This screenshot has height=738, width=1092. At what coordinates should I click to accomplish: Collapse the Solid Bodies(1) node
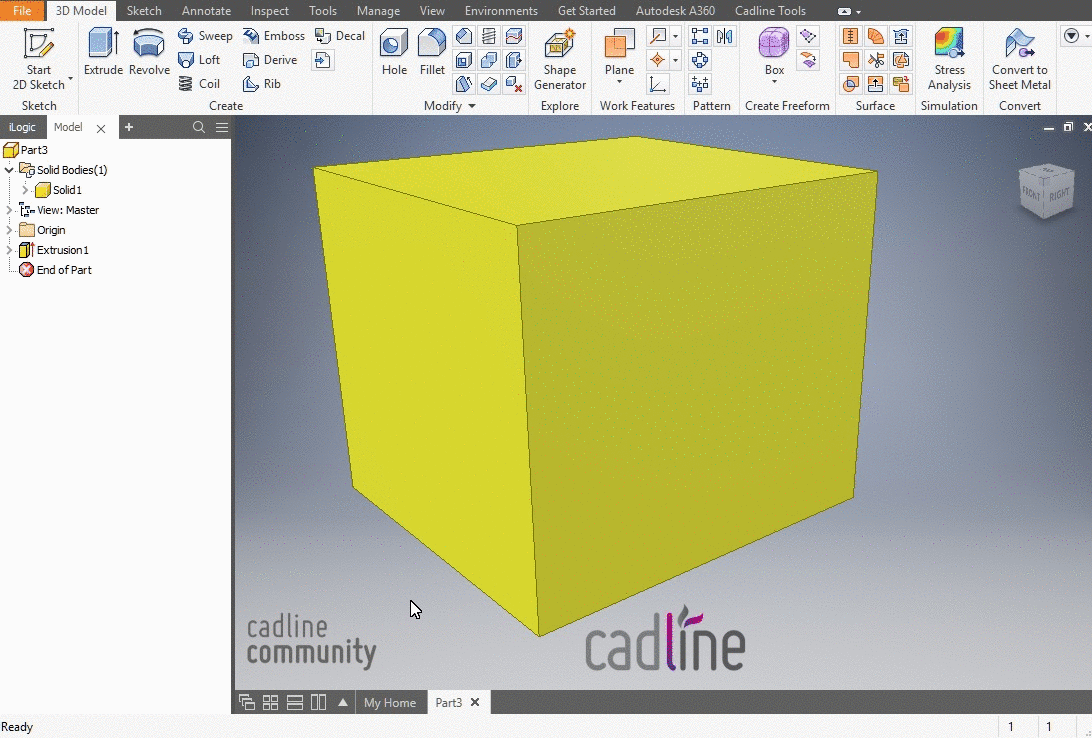click(9, 170)
